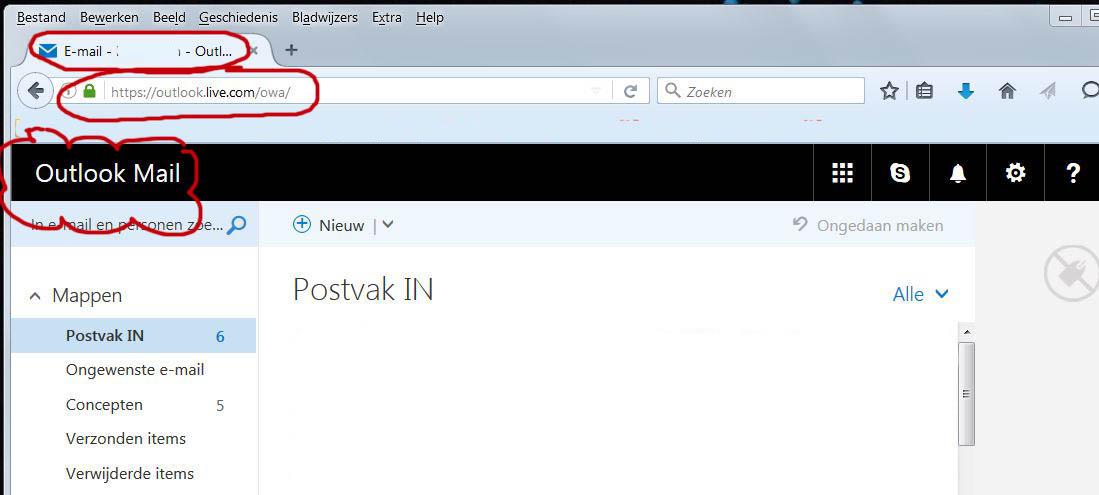Open the URL bar history dropdown arrow

point(596,91)
